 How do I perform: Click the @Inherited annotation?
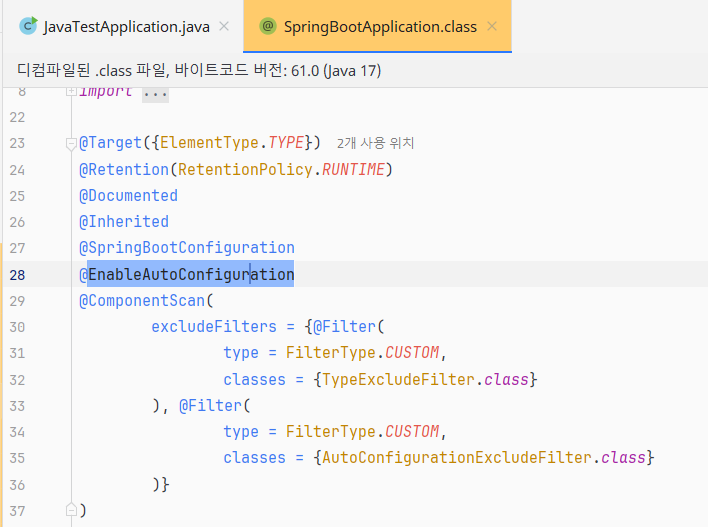124,222
